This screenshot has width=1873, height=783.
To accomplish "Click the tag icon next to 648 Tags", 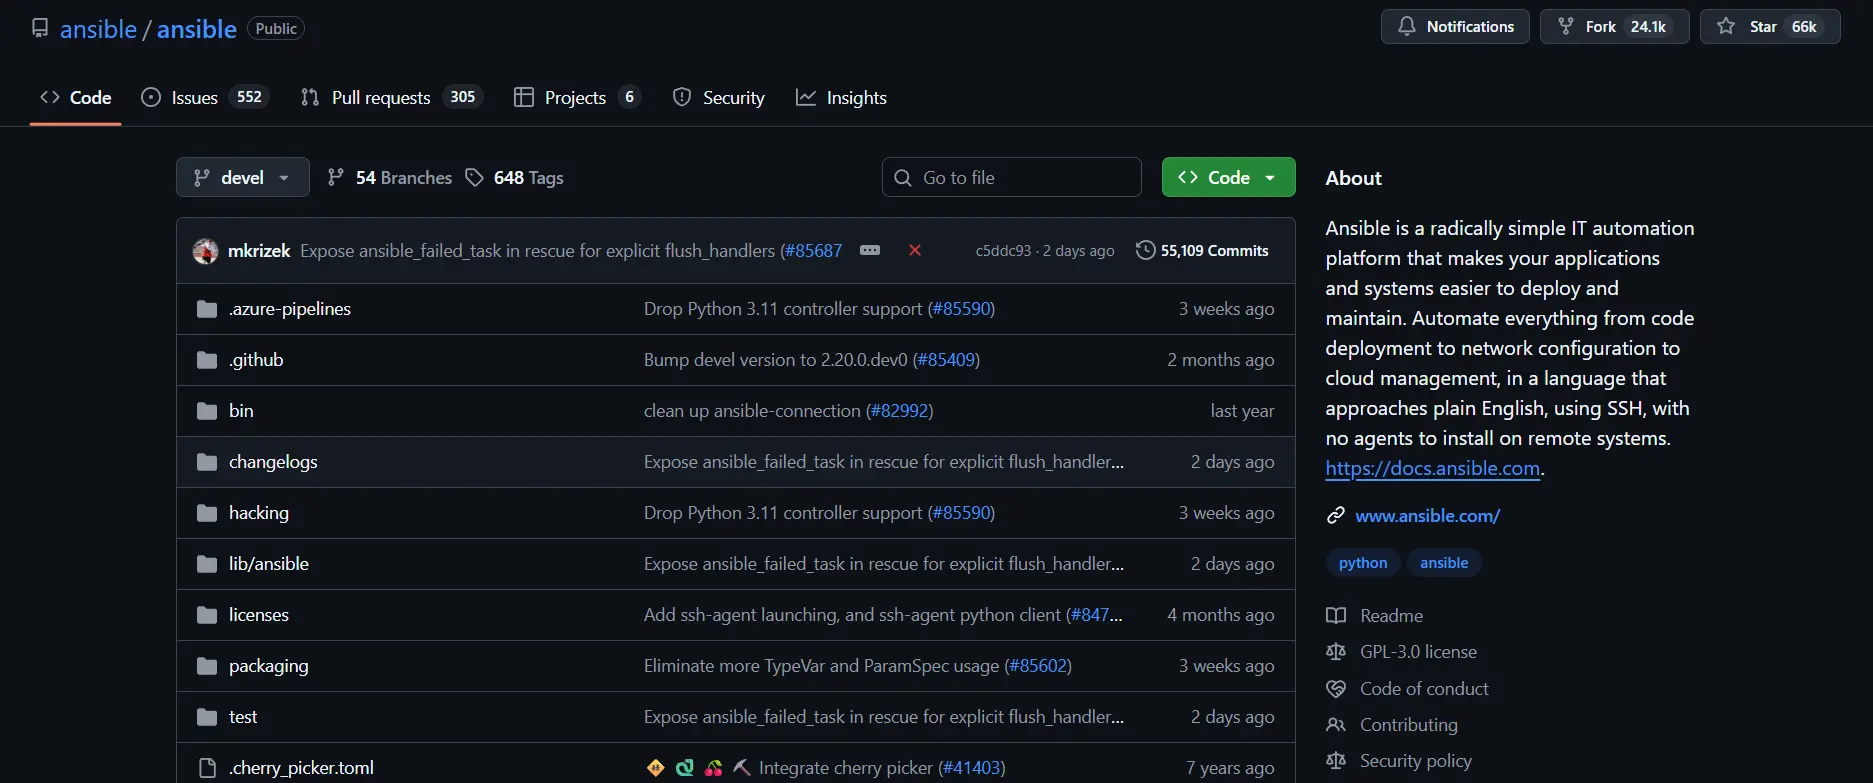I will (475, 177).
